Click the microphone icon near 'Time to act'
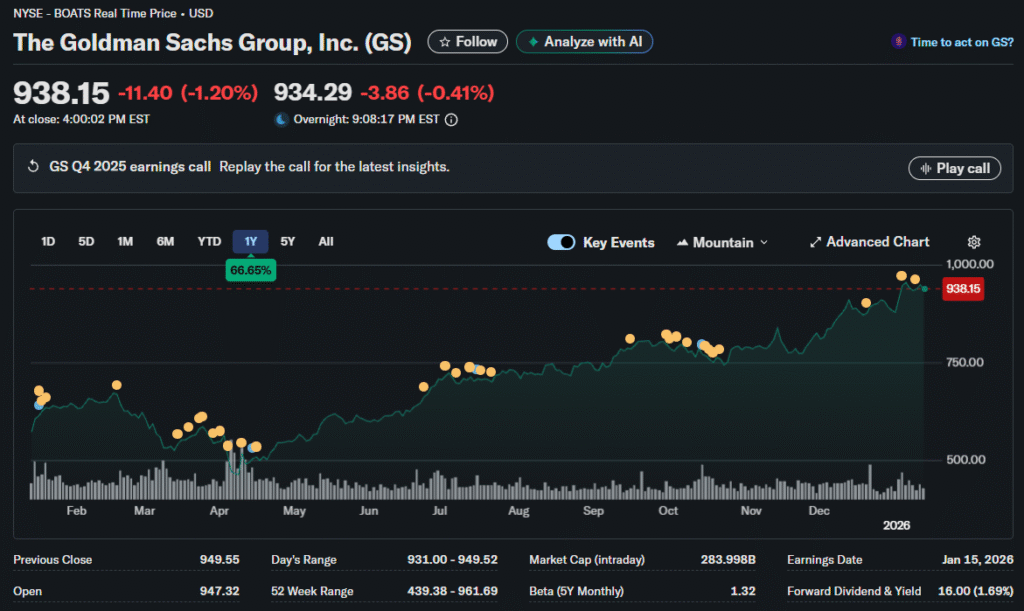The width and height of the screenshot is (1024, 611). [897, 42]
